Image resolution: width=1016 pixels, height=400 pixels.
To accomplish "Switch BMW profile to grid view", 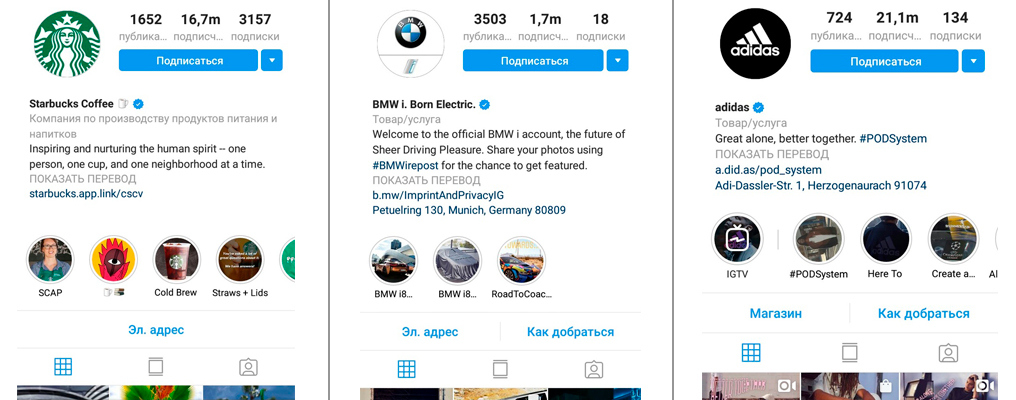I will [x=406, y=369].
